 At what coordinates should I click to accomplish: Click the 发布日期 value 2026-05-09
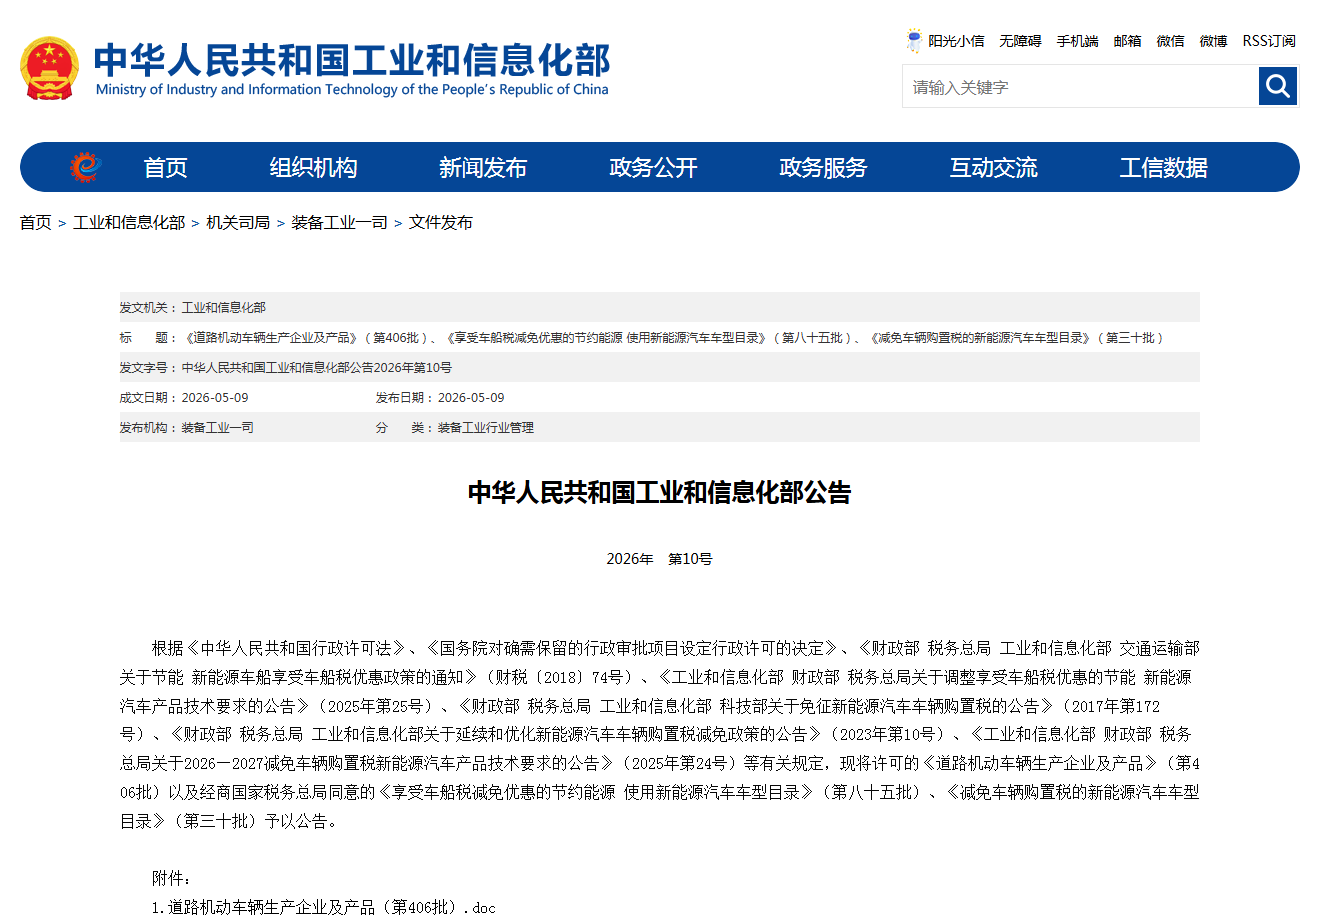coord(471,398)
